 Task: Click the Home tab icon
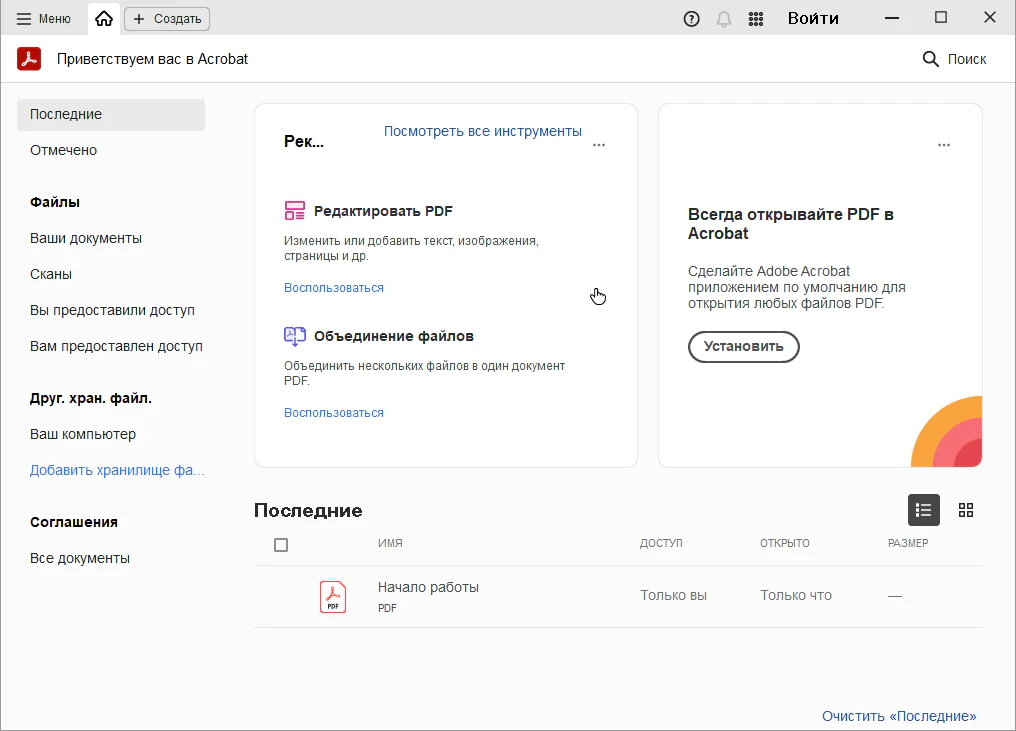pyautogui.click(x=104, y=18)
